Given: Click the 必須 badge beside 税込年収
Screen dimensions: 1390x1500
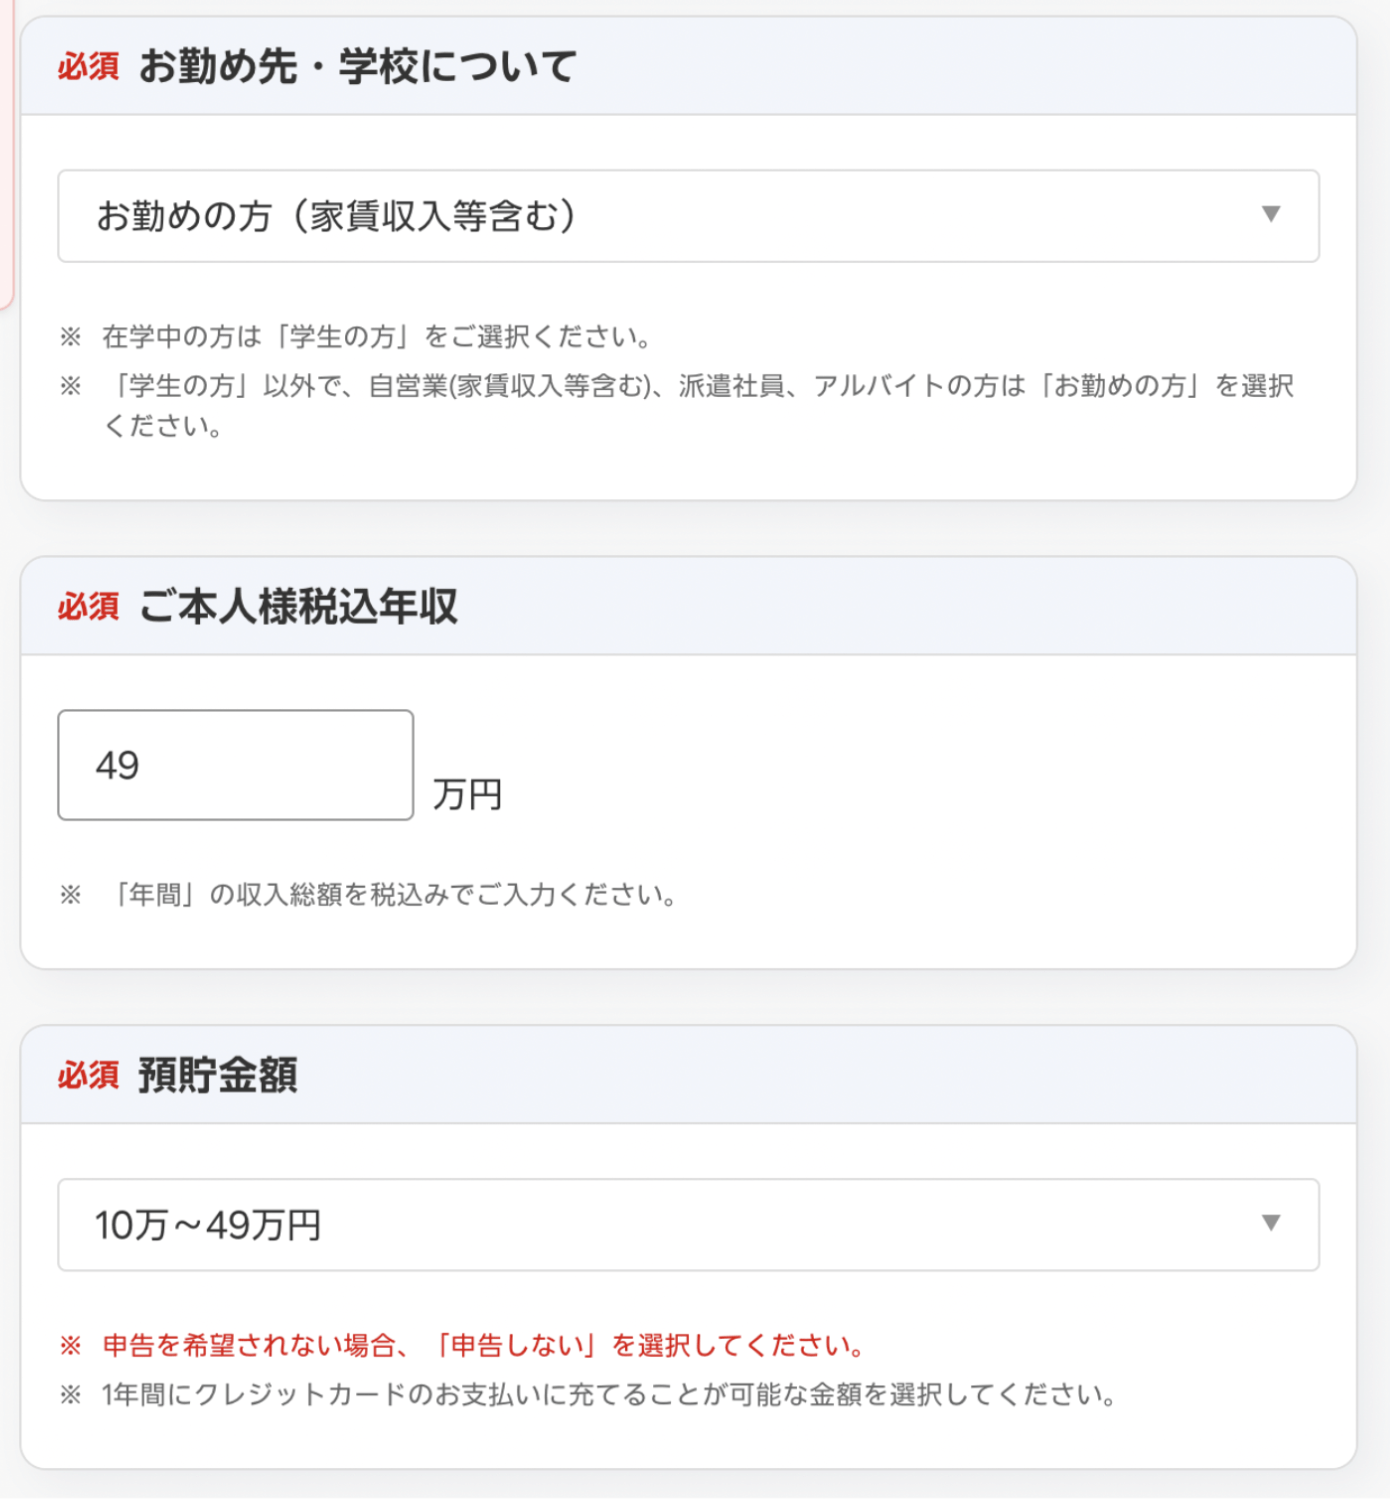Looking at the screenshot, I should coord(88,606).
